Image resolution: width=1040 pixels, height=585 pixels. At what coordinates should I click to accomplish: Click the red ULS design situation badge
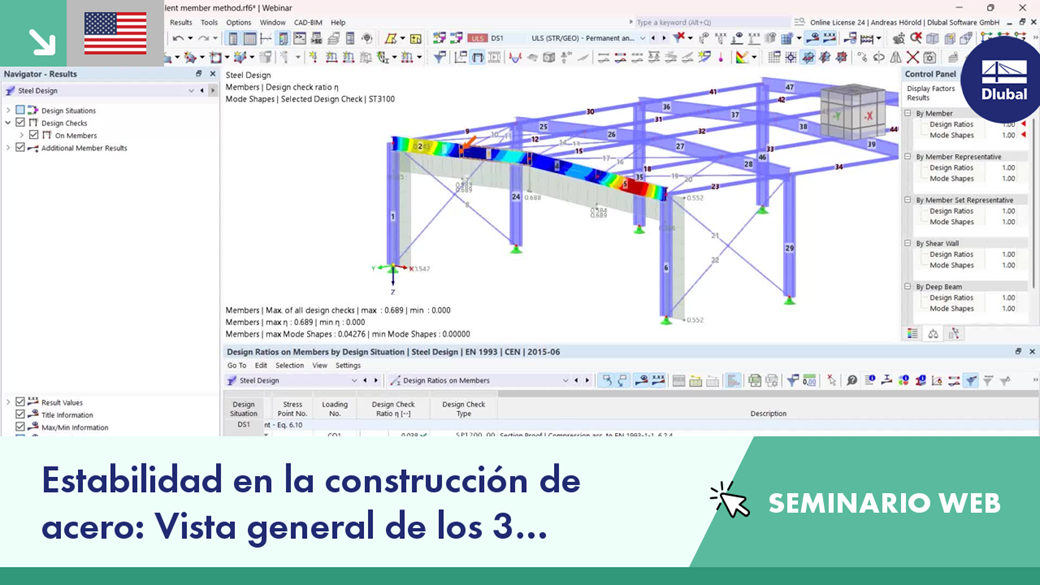pyautogui.click(x=477, y=38)
